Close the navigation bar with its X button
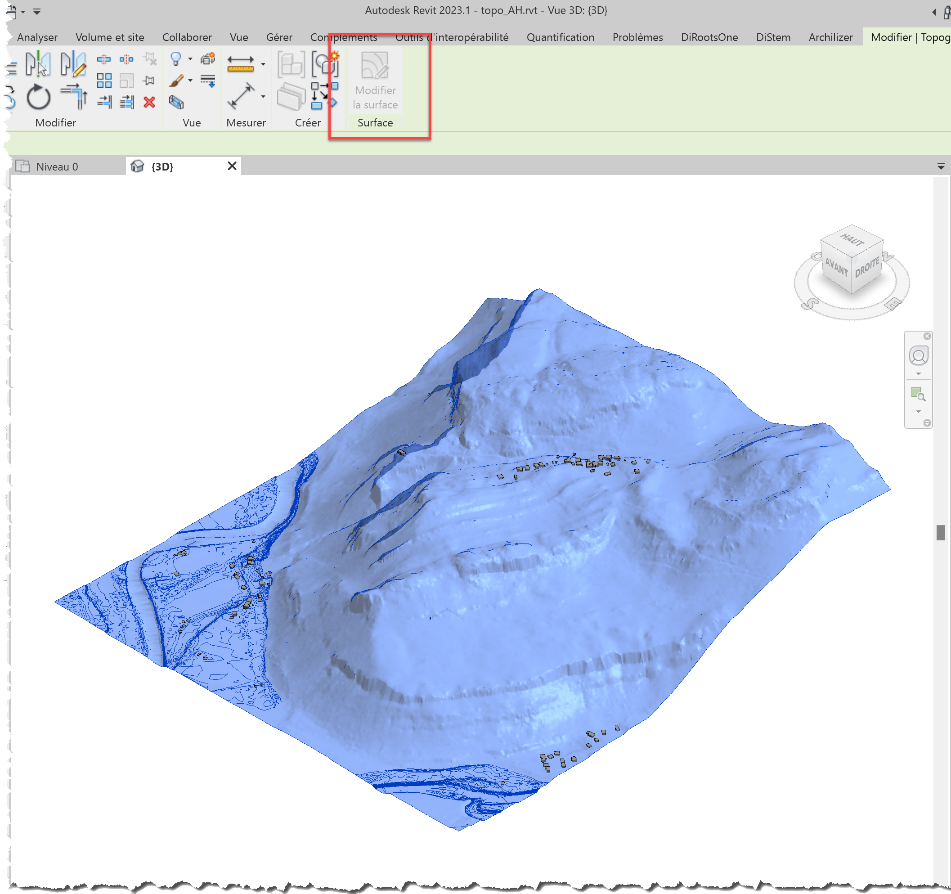951x894 pixels. pyautogui.click(x=927, y=337)
